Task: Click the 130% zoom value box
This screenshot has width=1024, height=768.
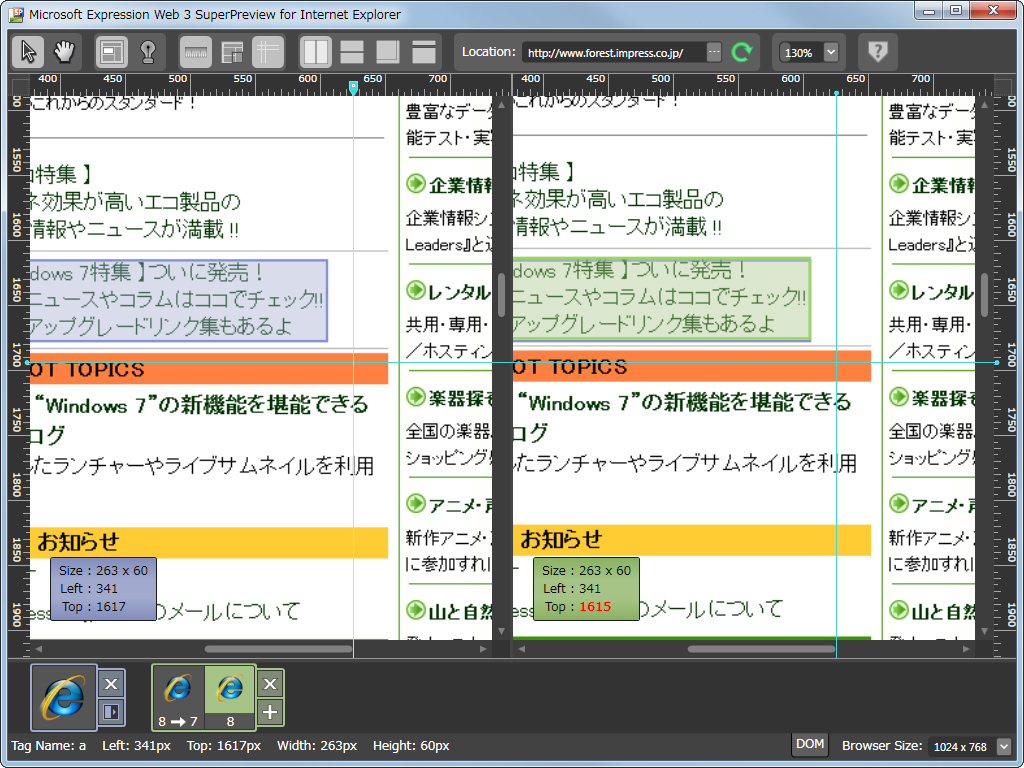Action: pyautogui.click(x=800, y=52)
